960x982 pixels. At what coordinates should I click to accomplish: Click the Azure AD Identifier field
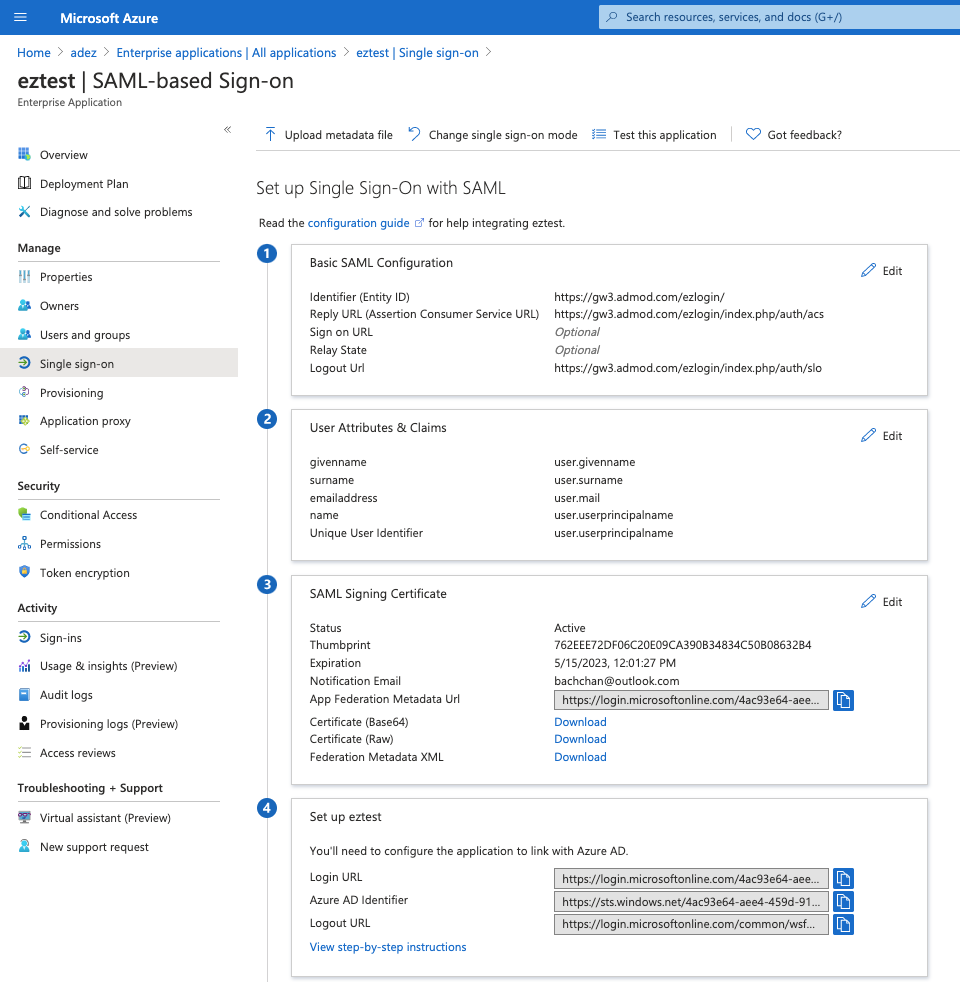[691, 902]
